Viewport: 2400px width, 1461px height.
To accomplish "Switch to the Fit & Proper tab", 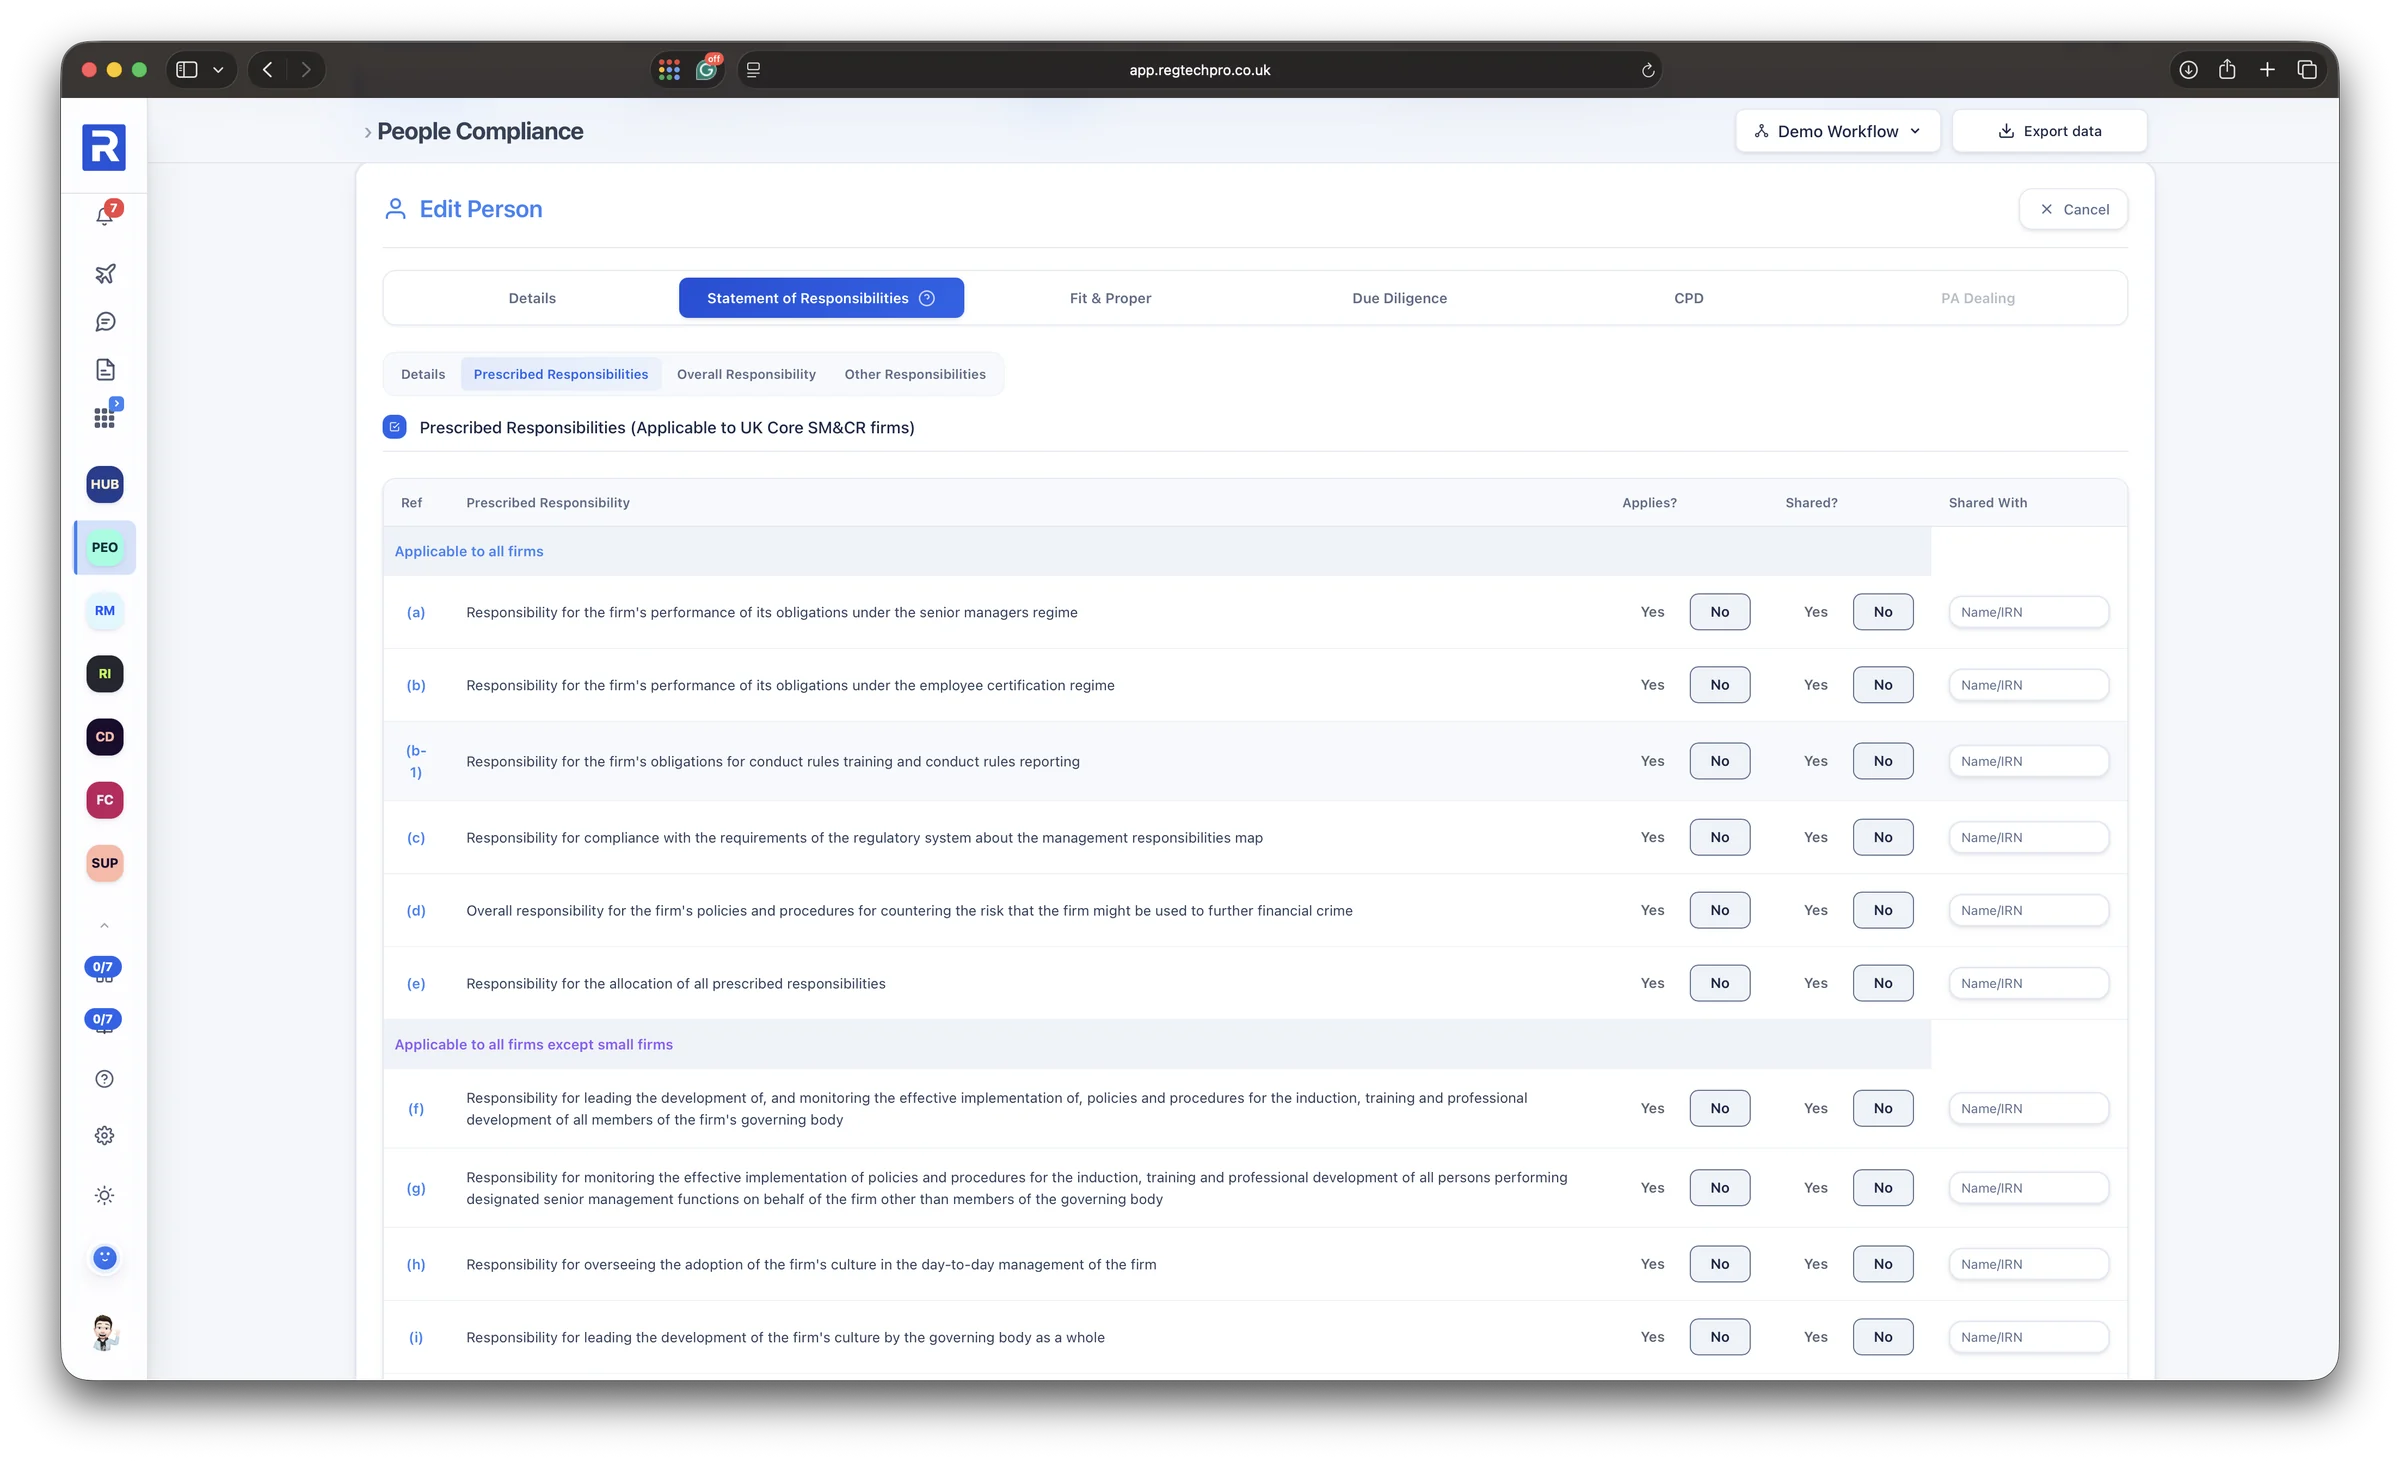I will 1110,298.
